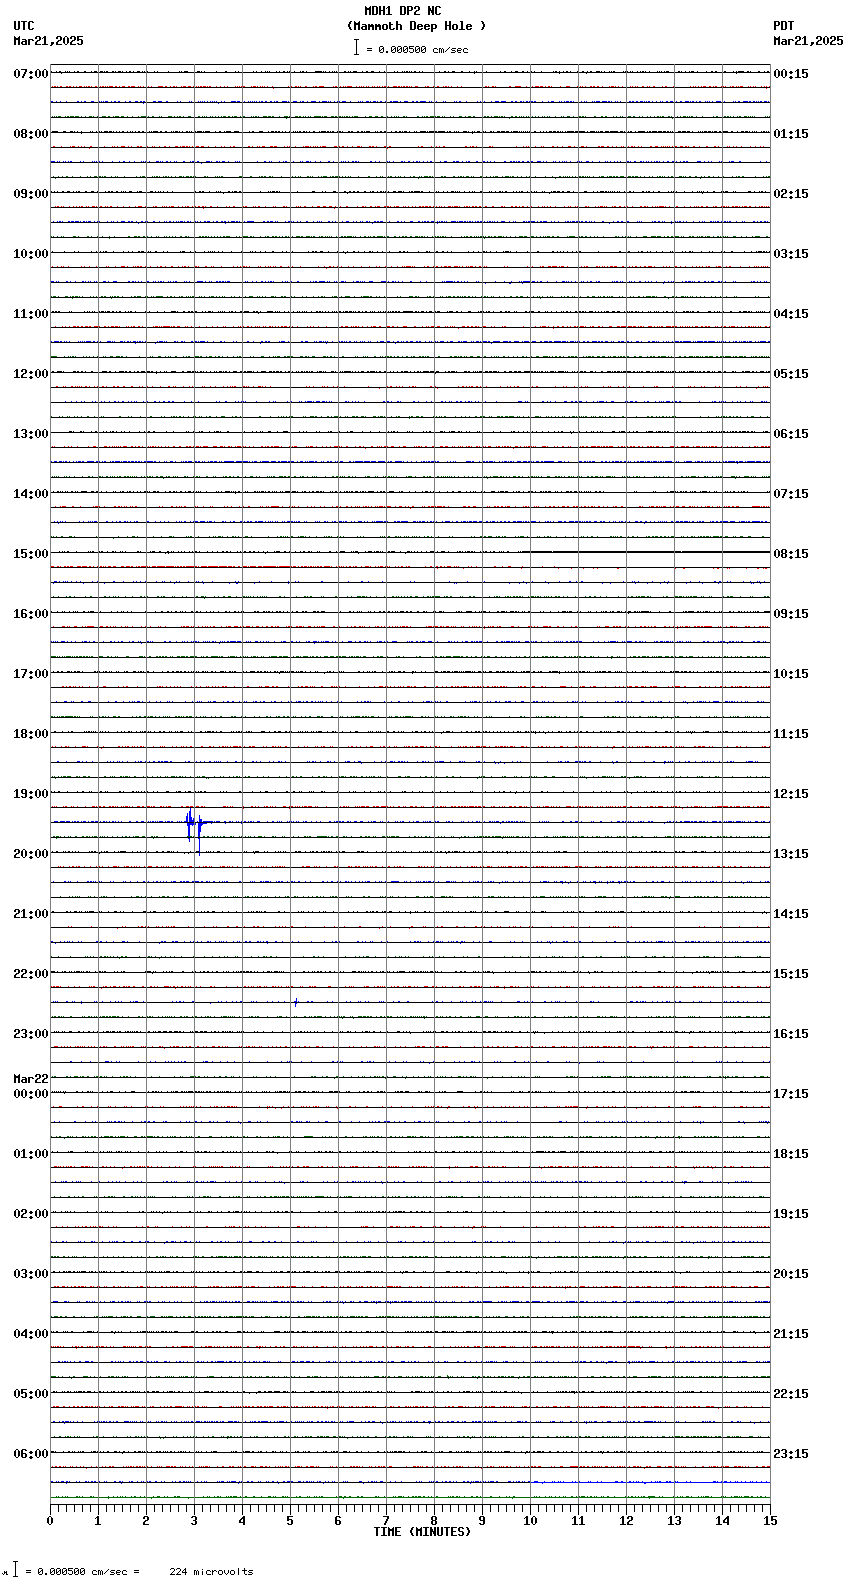Click the TIME (MINUTES) axis label
The image size is (850, 1584).
[x=422, y=1532]
